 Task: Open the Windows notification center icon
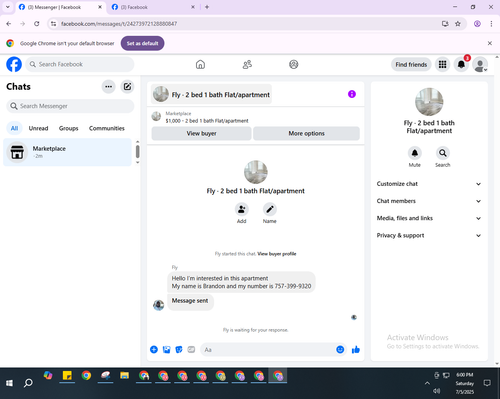click(487, 383)
